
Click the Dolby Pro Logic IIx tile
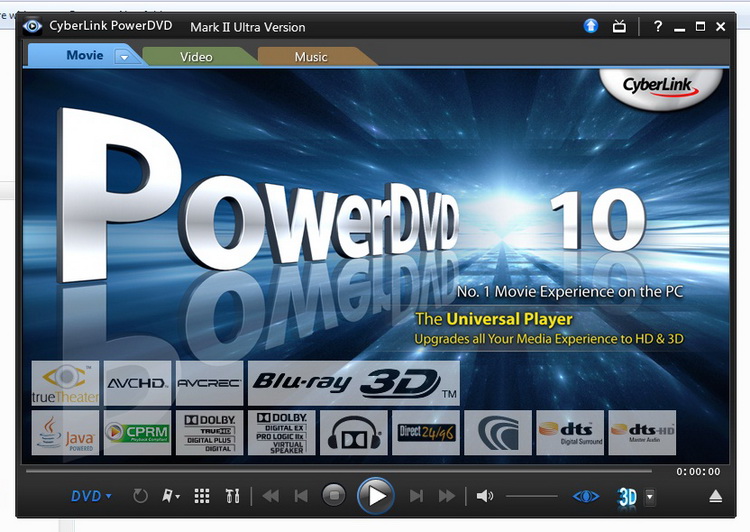[x=282, y=432]
